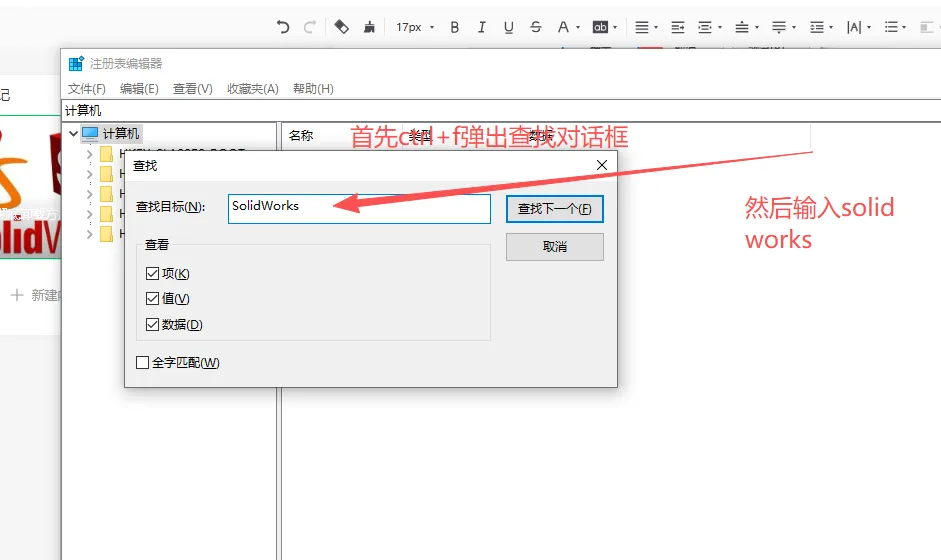Open the 收藏夹(A) menu
The width and height of the screenshot is (941, 560).
point(253,89)
